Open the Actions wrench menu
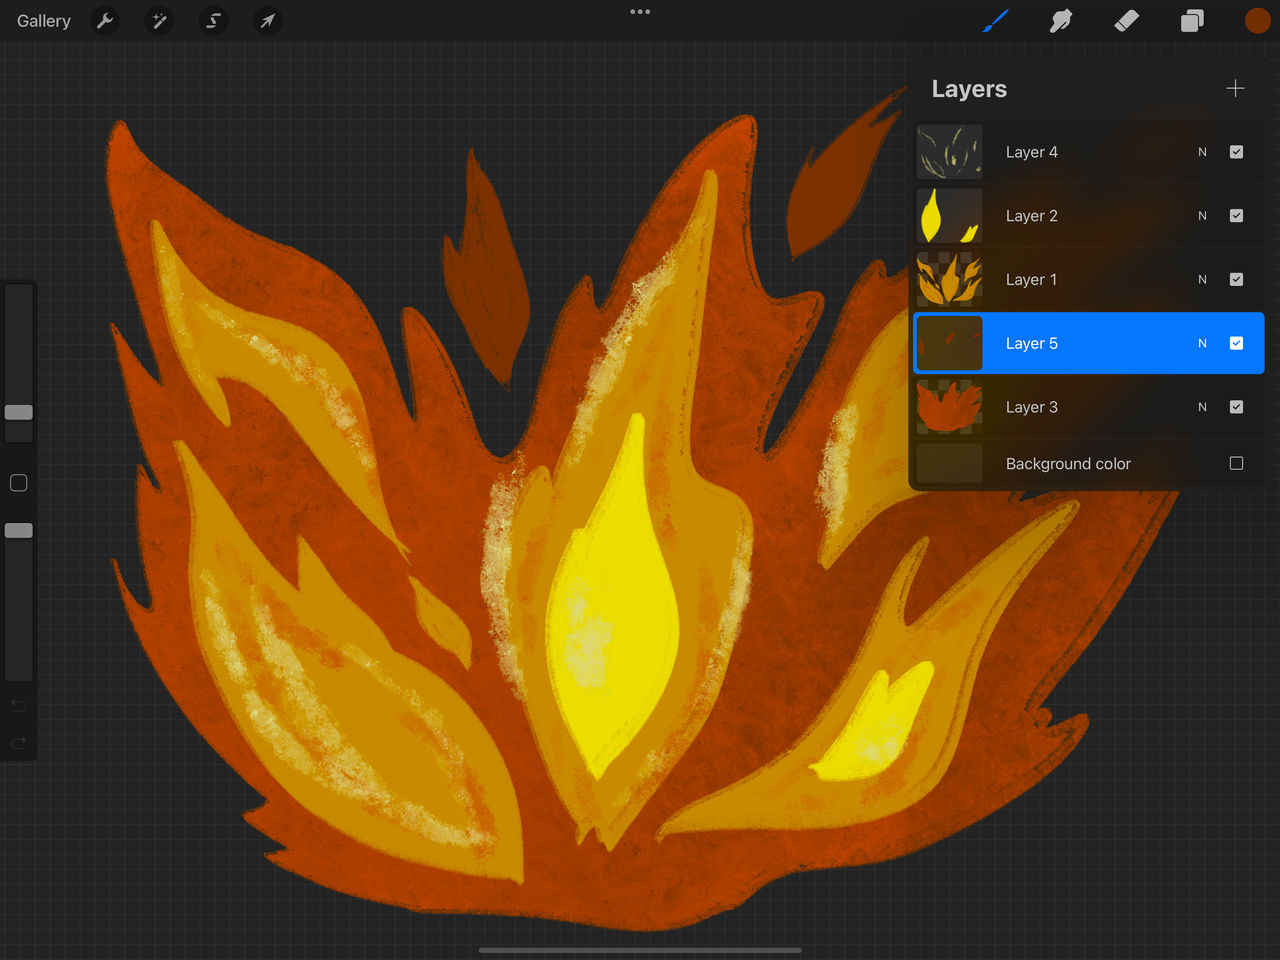 (104, 20)
